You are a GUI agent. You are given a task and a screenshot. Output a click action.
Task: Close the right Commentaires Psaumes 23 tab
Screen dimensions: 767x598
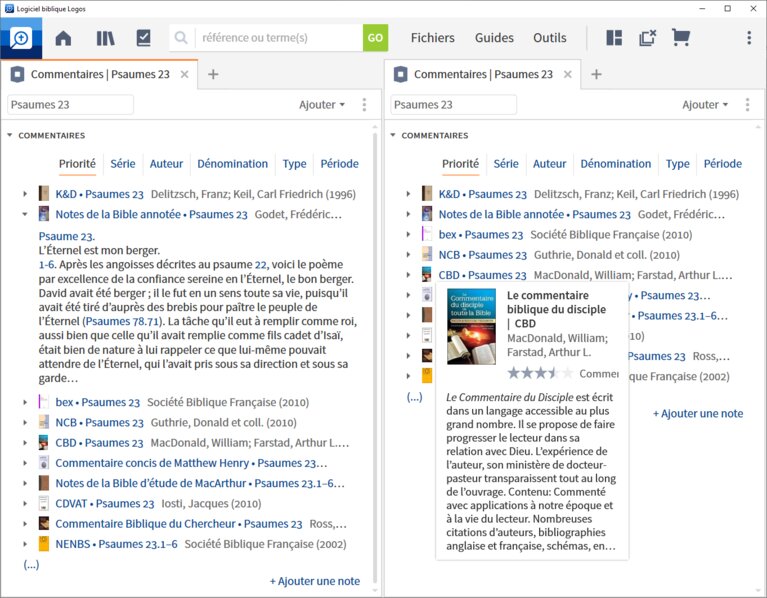coord(567,74)
